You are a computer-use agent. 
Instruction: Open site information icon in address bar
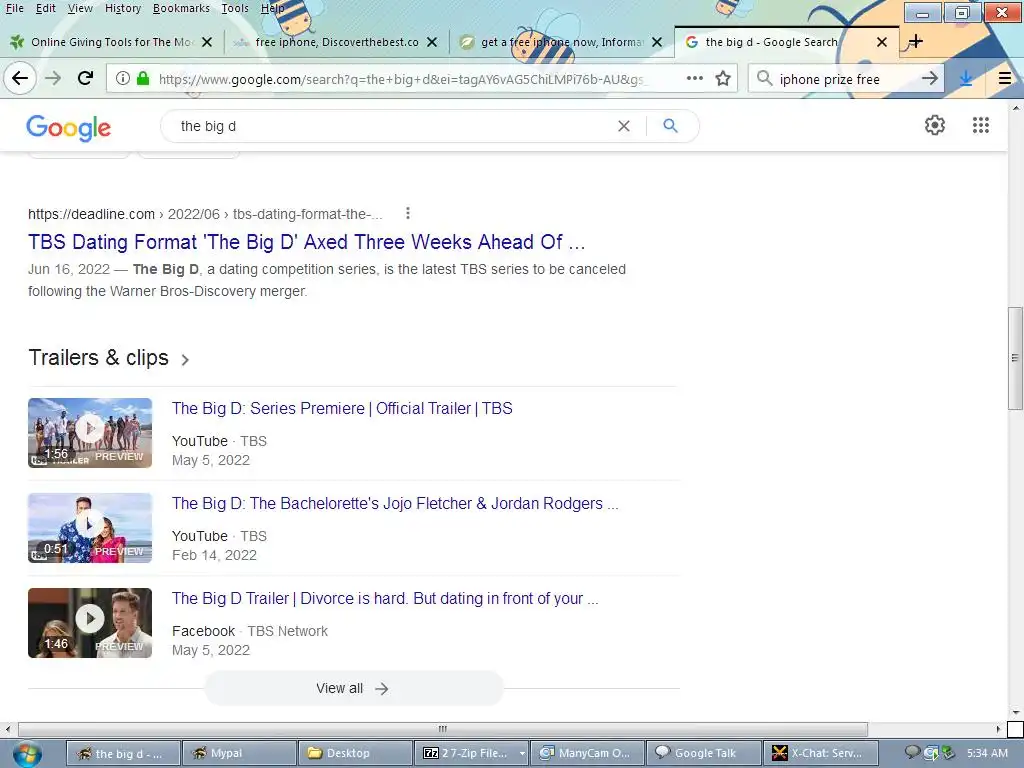[x=122, y=79]
